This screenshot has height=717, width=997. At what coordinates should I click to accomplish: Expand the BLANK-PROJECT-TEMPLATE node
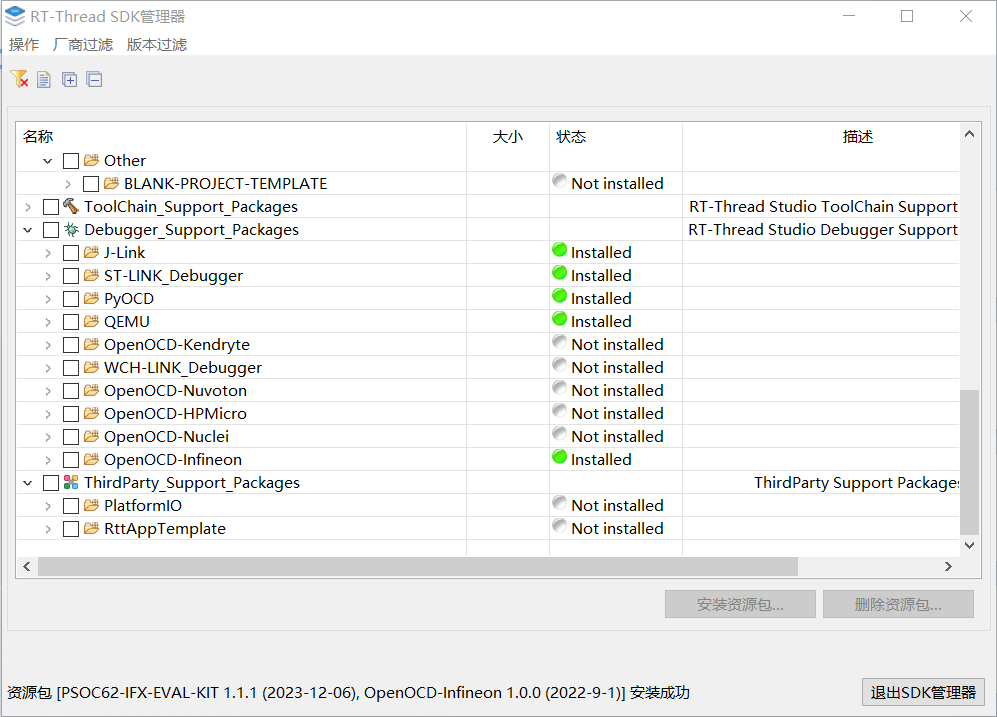tap(68, 184)
